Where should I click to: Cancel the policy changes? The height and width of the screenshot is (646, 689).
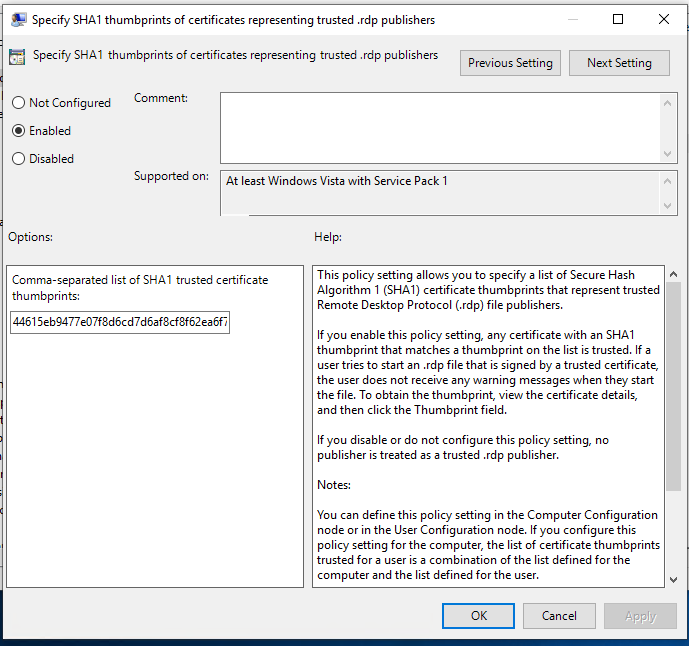pos(559,616)
